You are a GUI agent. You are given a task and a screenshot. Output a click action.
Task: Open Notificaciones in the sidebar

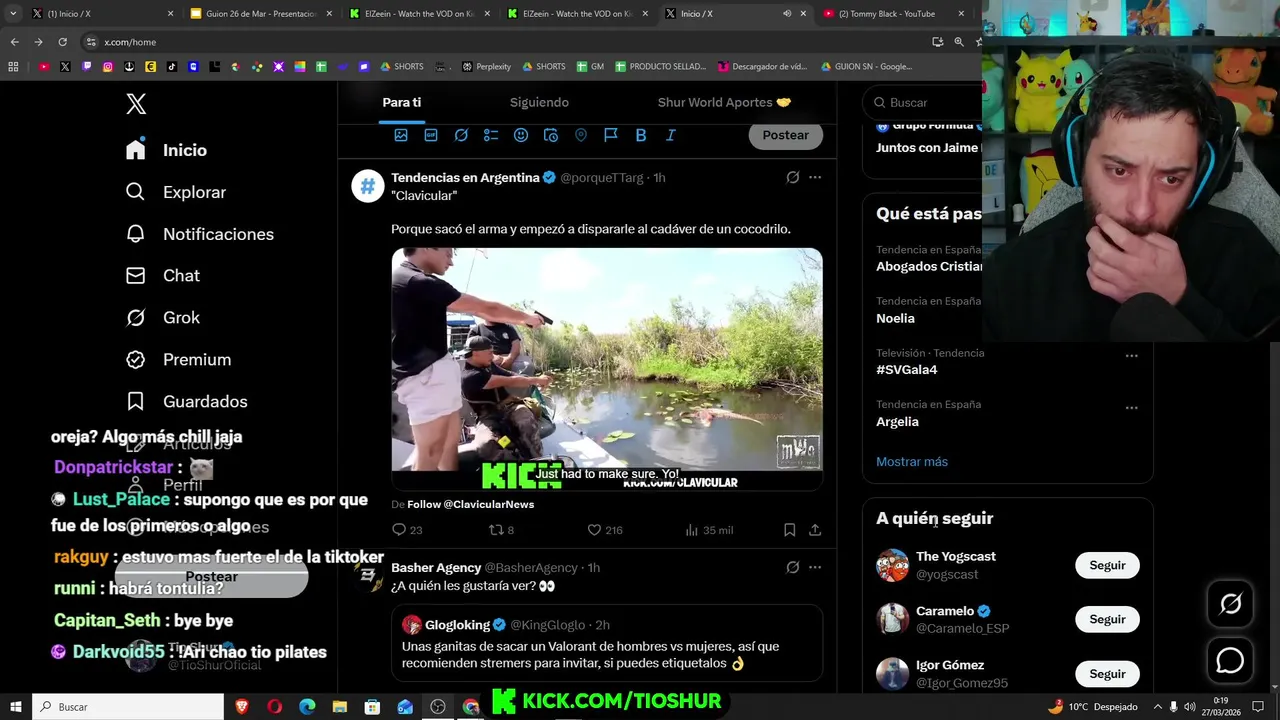[x=200, y=234]
